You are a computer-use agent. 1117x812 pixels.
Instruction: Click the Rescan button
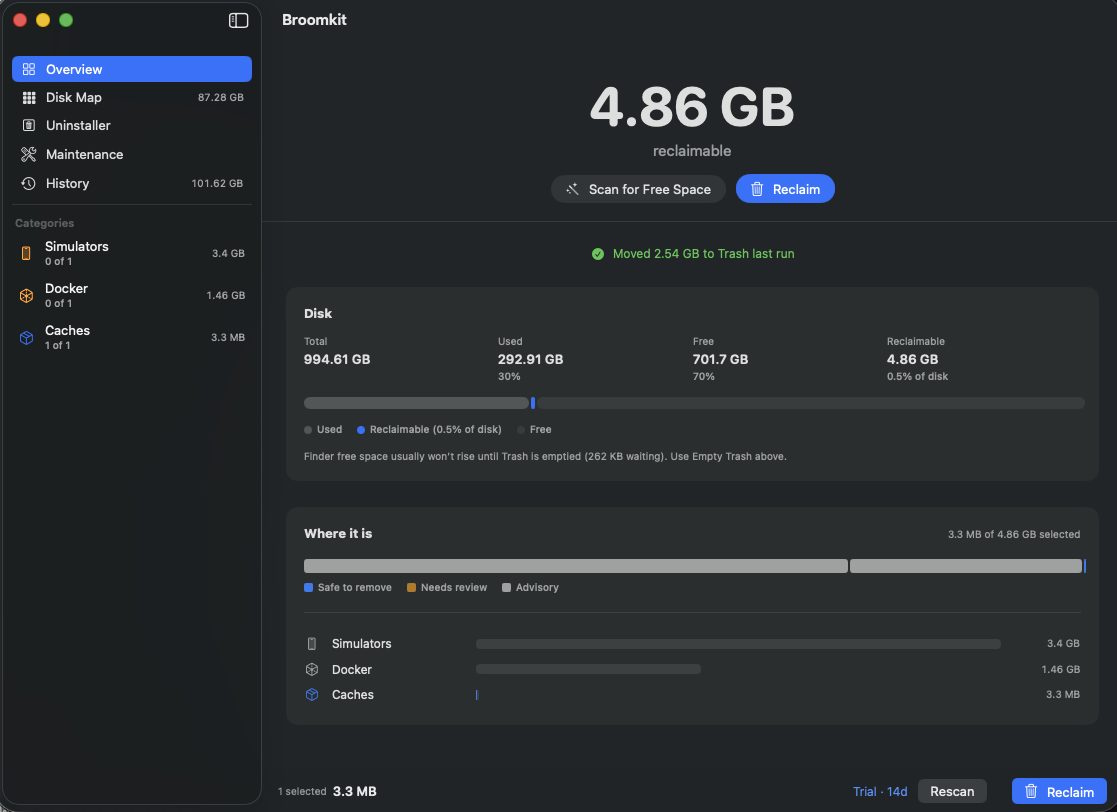click(x=952, y=791)
